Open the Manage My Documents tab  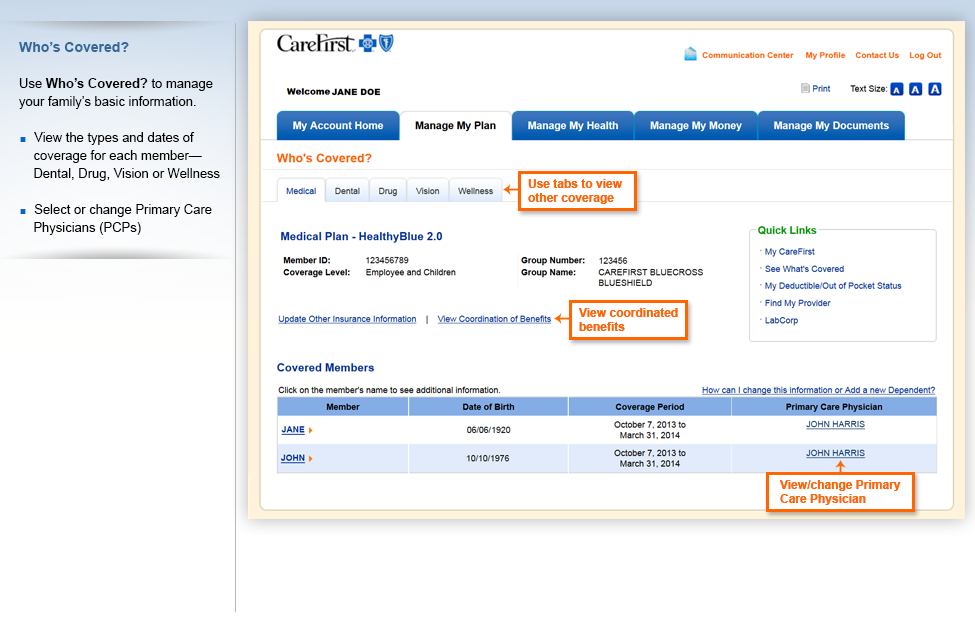click(x=831, y=126)
